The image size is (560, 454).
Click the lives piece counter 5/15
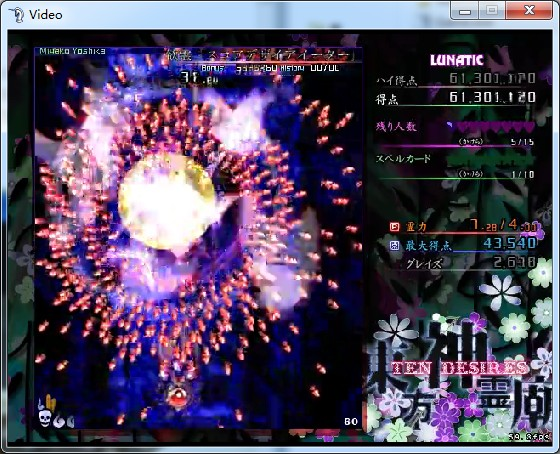coord(522,142)
